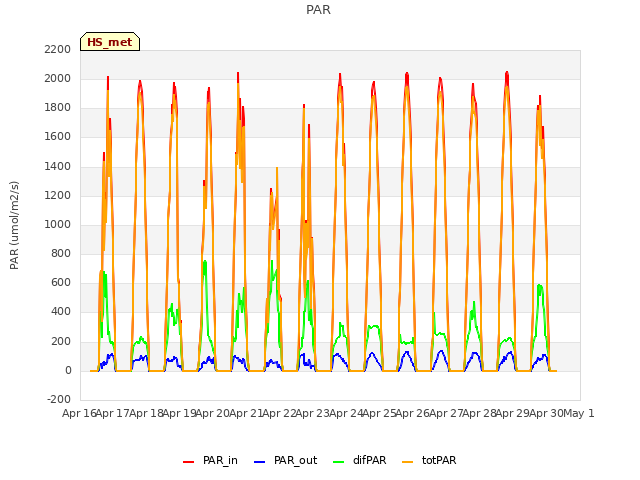Click the Apr 26 x-axis date label
The width and height of the screenshot is (640, 480).
(412, 413)
